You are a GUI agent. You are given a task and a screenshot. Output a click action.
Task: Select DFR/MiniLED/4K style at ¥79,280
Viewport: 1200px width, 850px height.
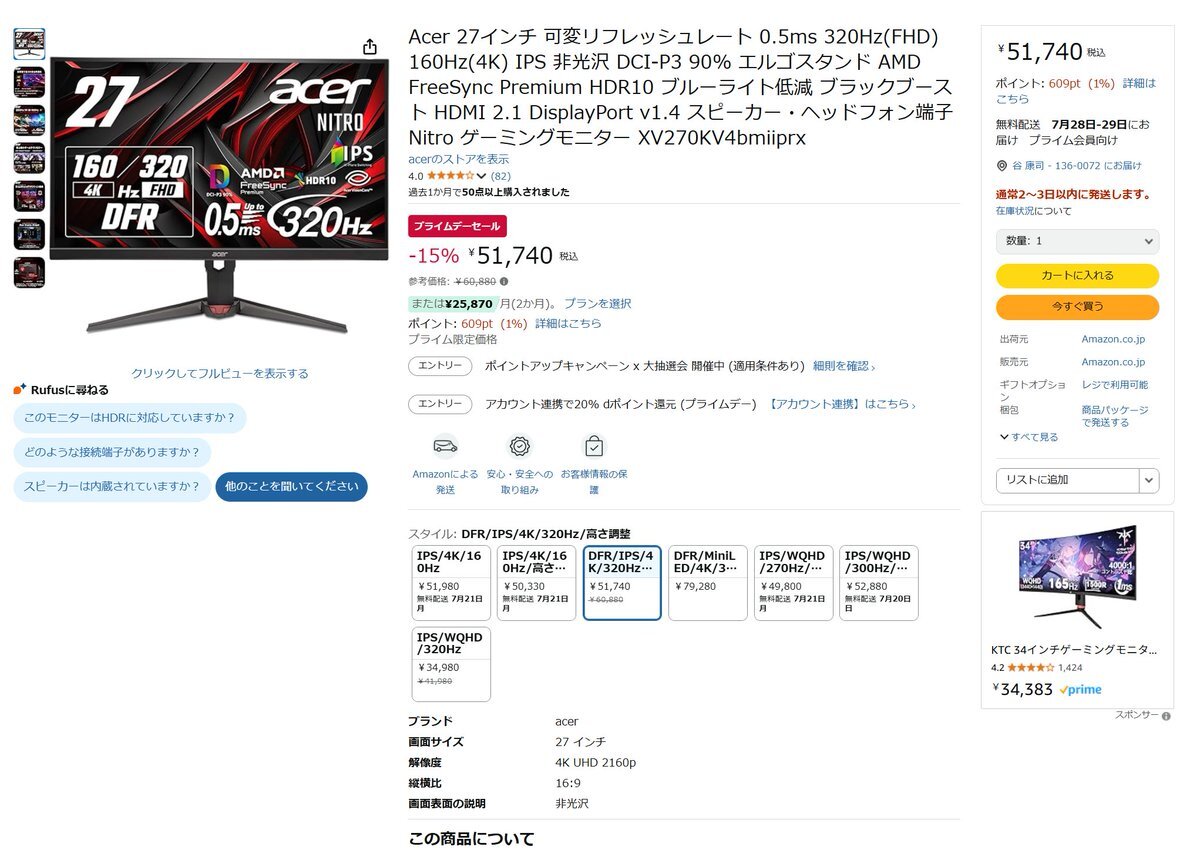click(x=707, y=583)
